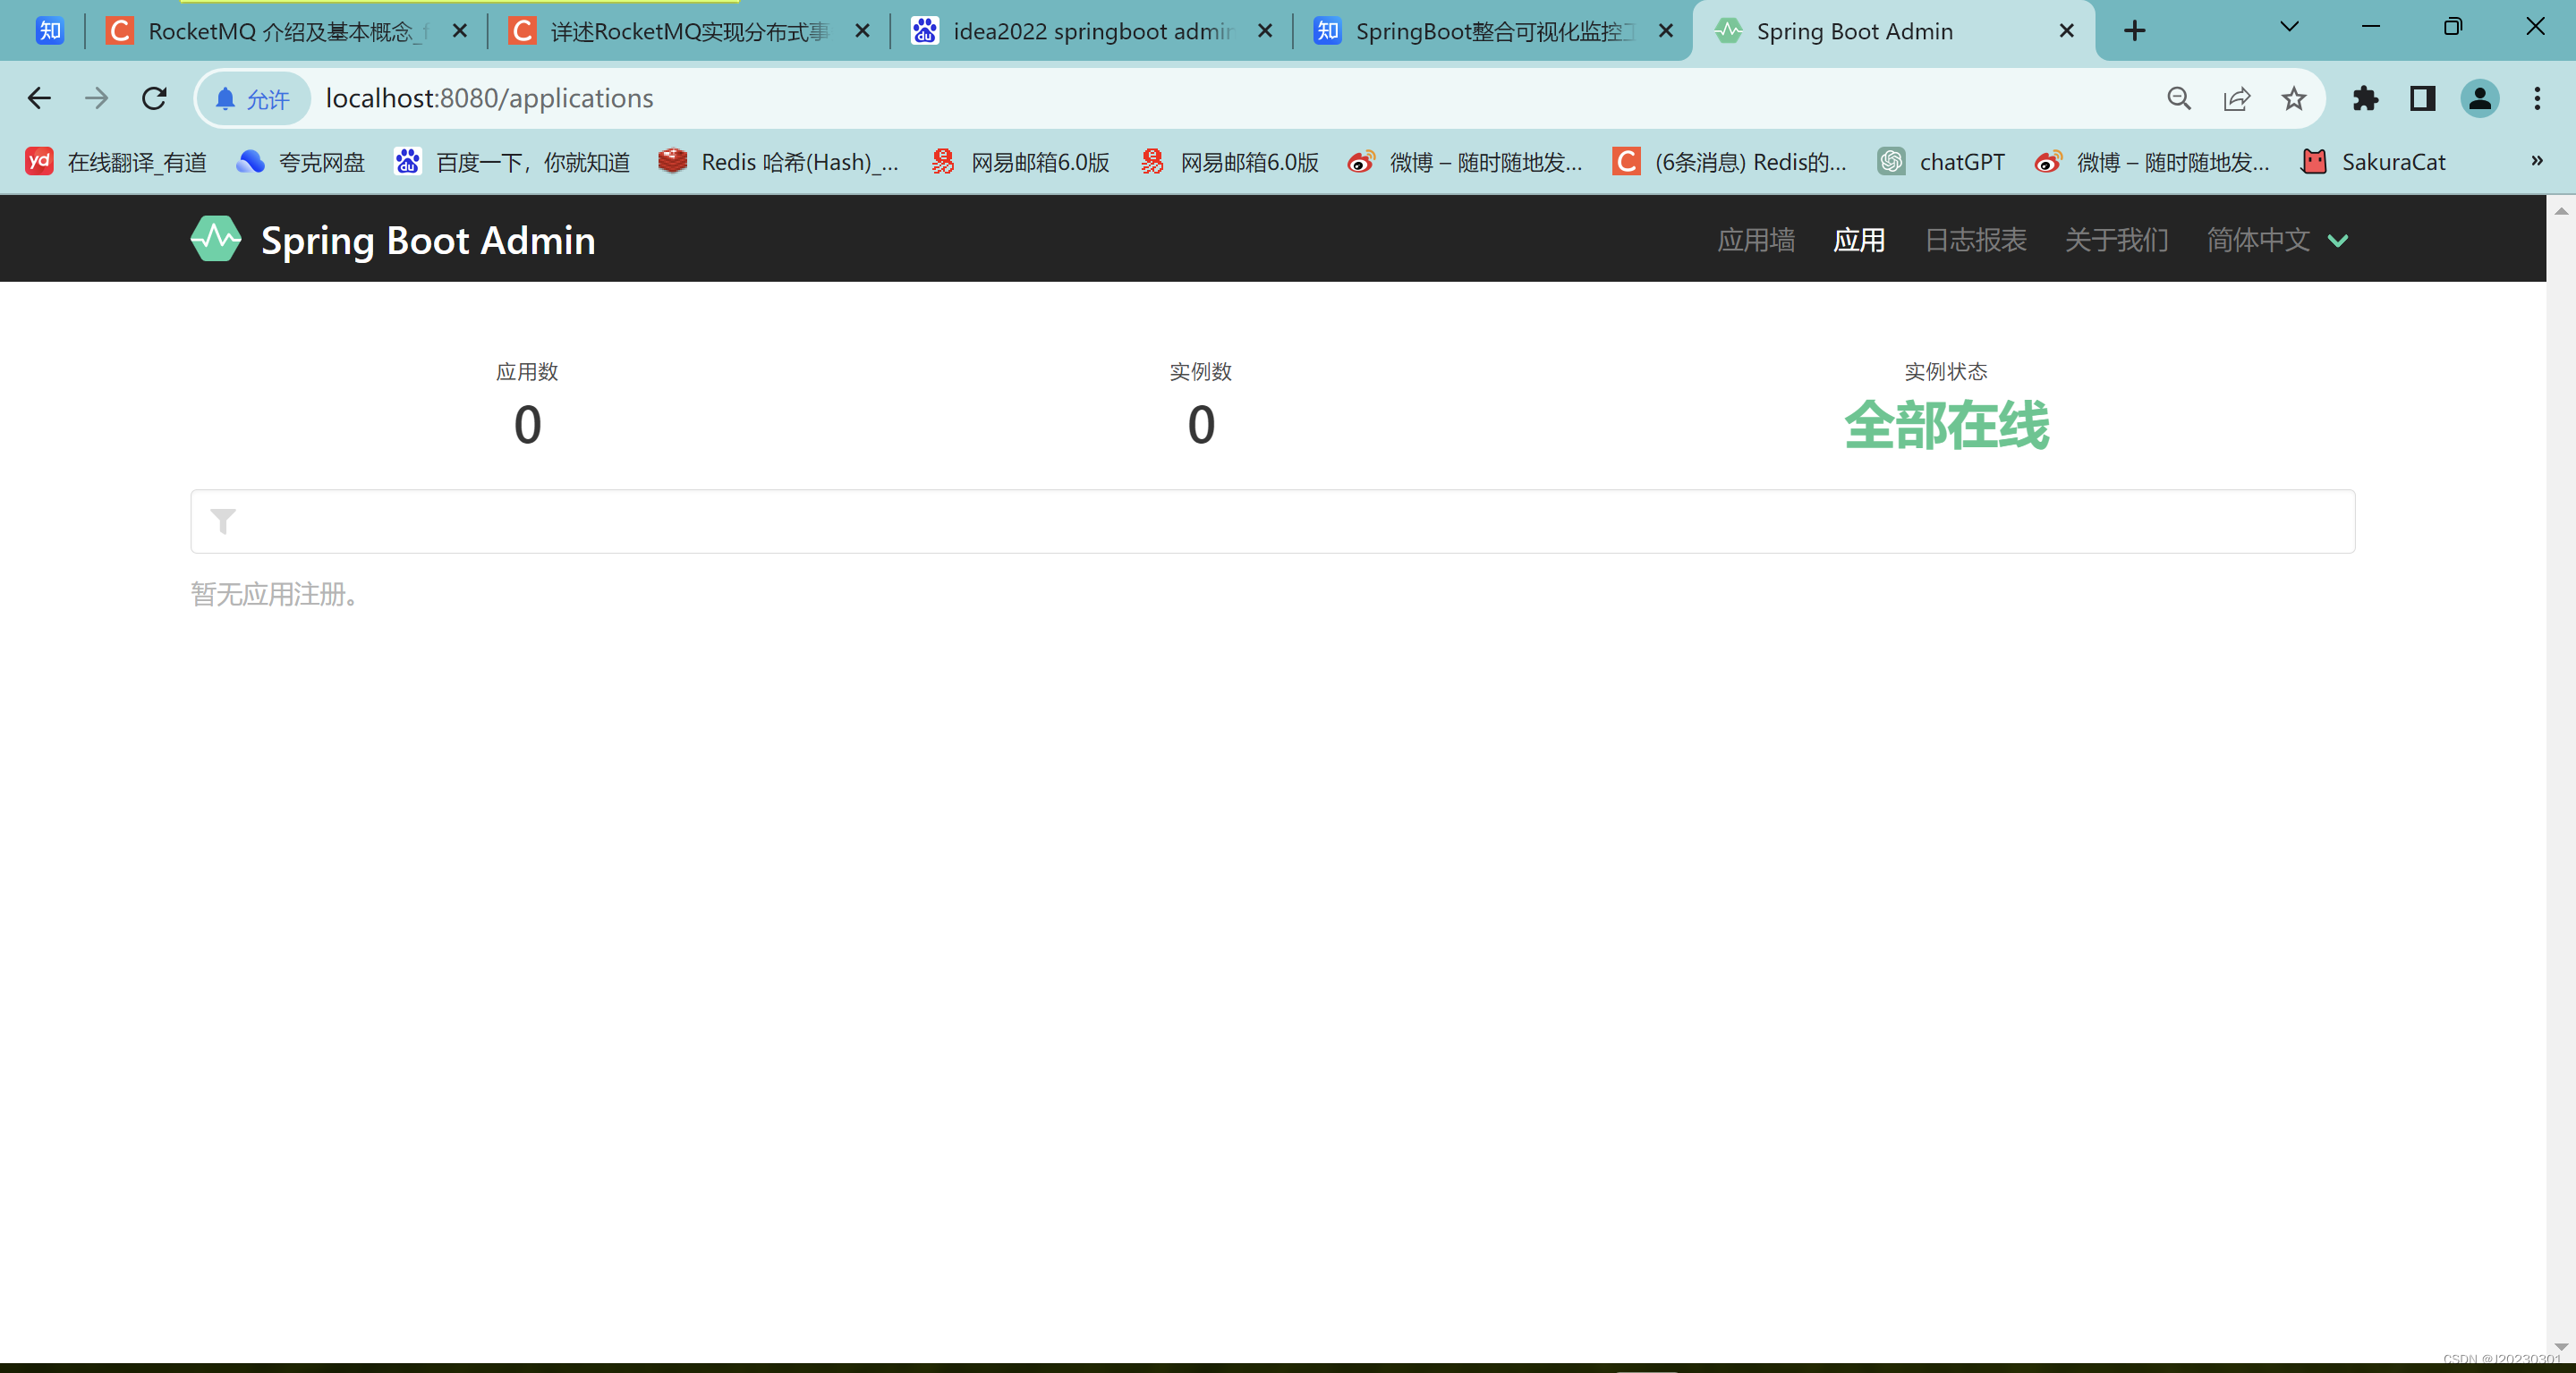Click the share page icon

pos(2236,98)
